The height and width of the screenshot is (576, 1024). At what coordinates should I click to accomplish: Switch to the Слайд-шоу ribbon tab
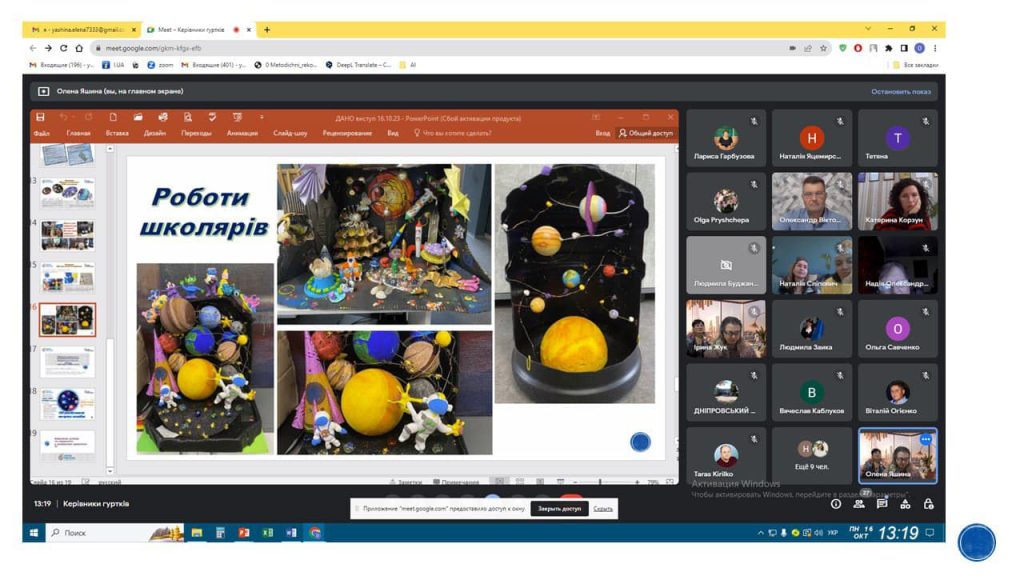(x=290, y=133)
